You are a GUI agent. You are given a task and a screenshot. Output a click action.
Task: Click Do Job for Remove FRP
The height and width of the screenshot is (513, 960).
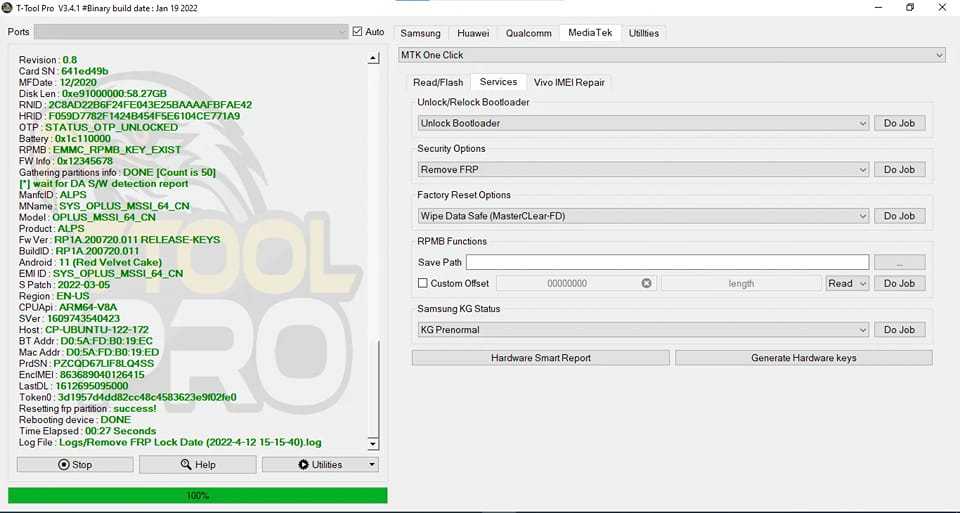(899, 170)
